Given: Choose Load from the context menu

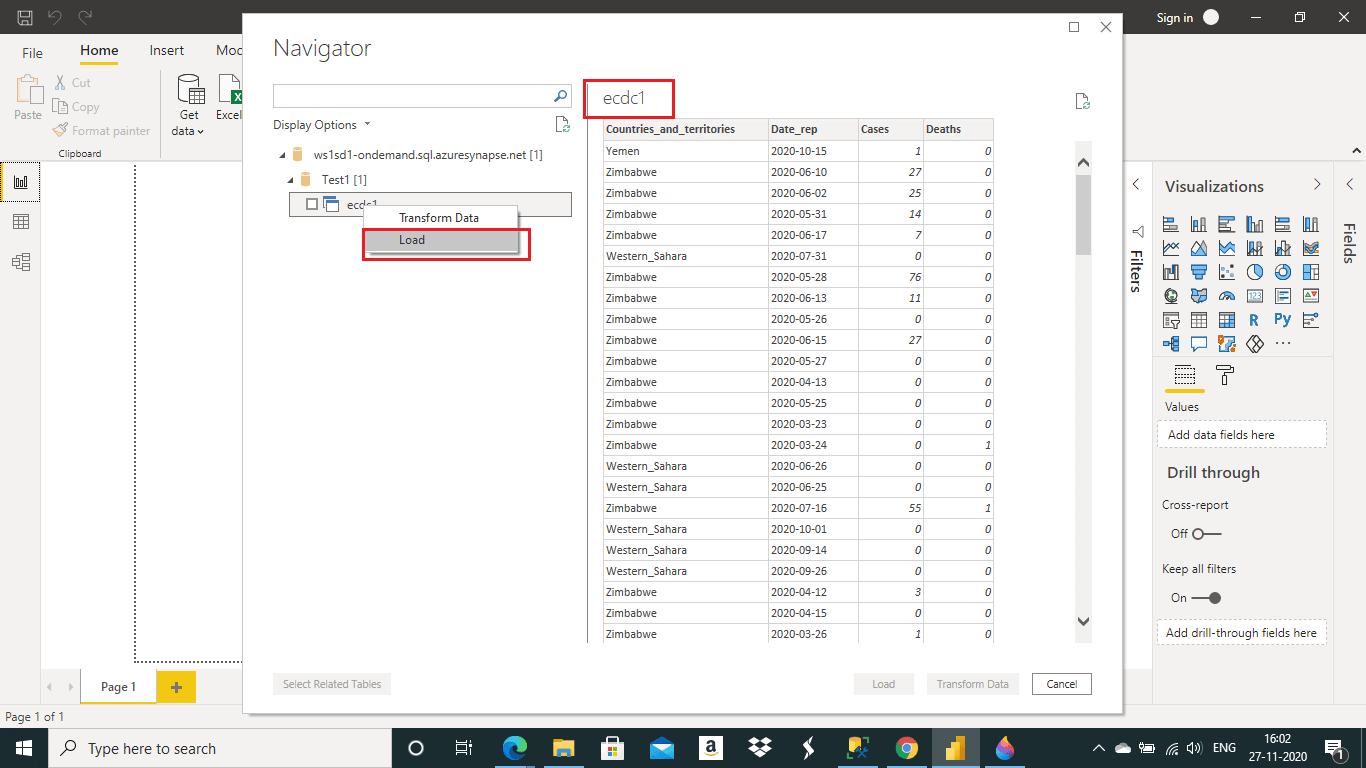Looking at the screenshot, I should [x=441, y=240].
